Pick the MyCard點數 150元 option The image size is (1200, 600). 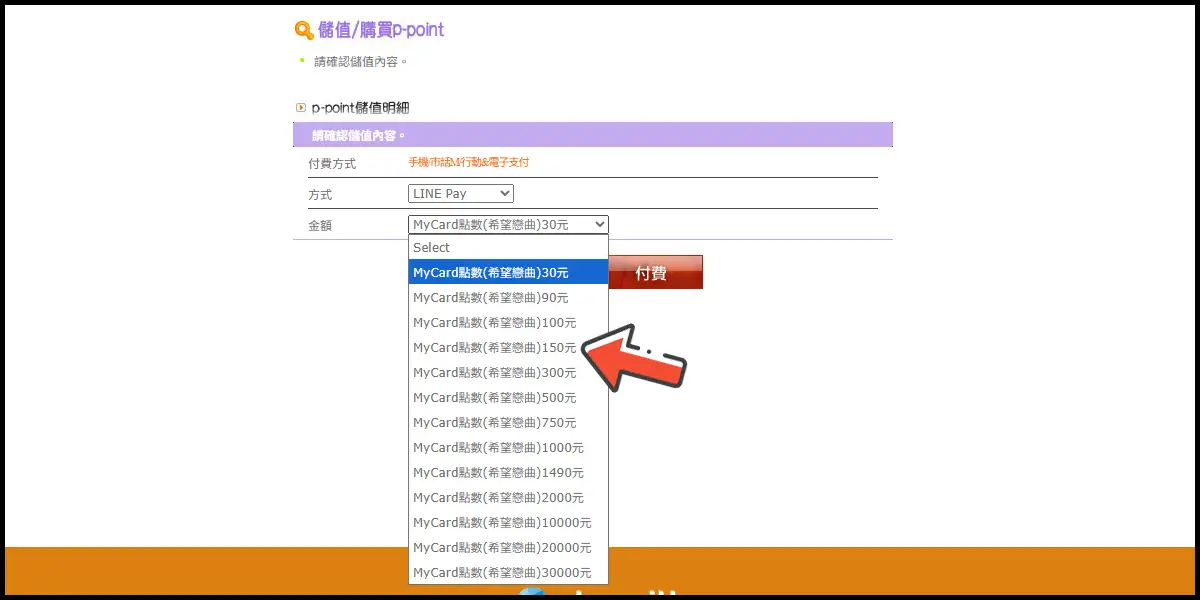click(x=496, y=347)
